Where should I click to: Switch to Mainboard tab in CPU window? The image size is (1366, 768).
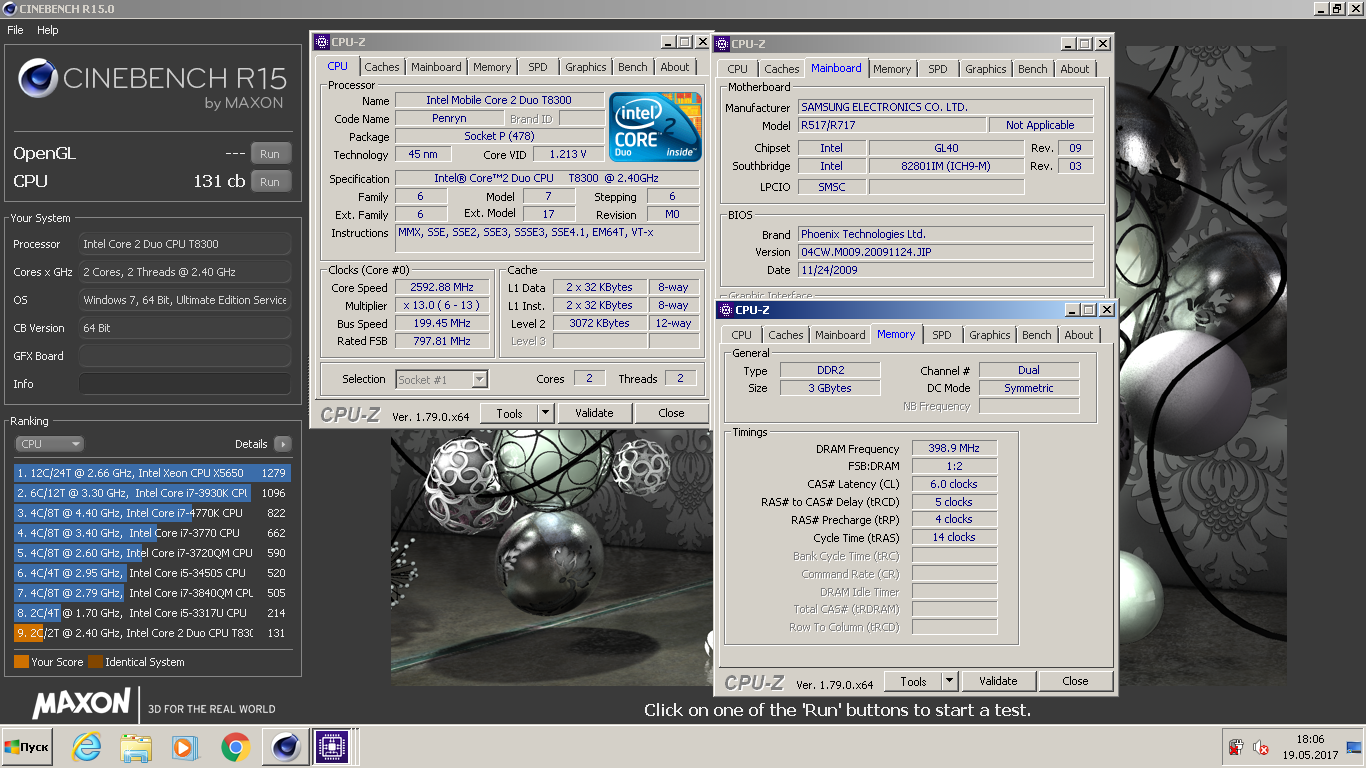tap(437, 67)
